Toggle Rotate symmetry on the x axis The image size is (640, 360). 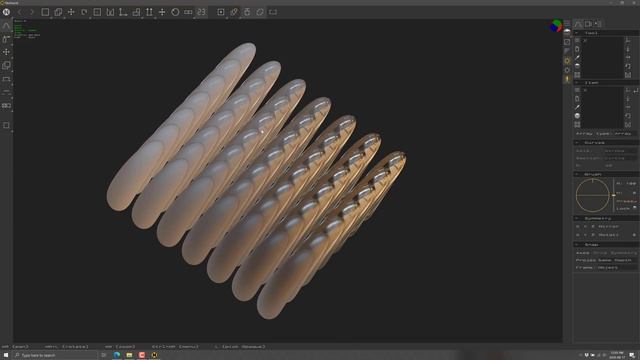tap(578, 235)
